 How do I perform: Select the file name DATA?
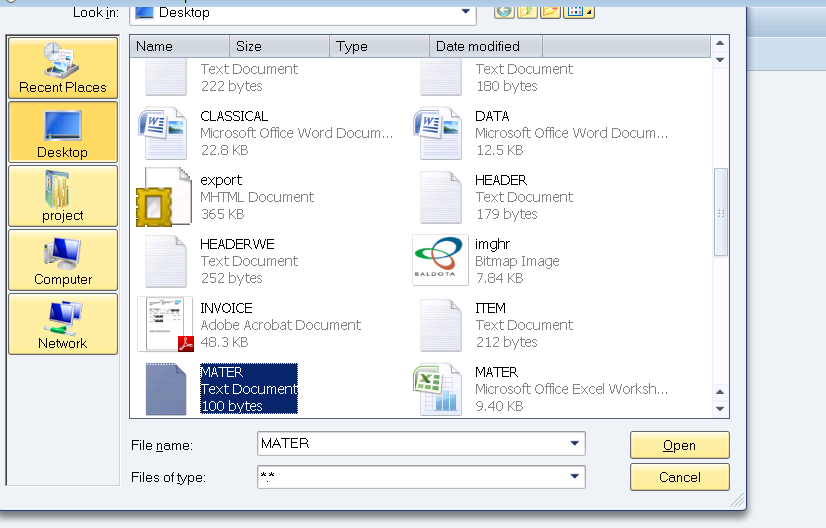click(x=492, y=116)
